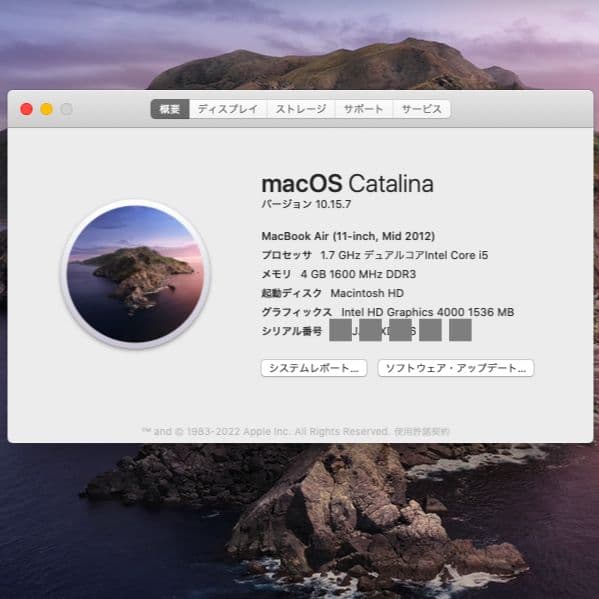599x599 pixels.
Task: Click the プロセッサ label
Action: point(287,255)
